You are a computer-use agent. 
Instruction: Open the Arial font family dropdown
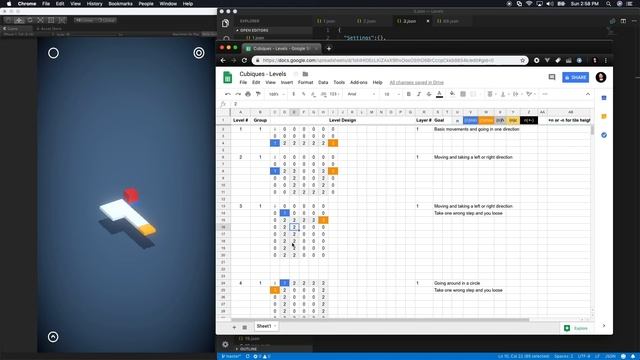(361, 94)
